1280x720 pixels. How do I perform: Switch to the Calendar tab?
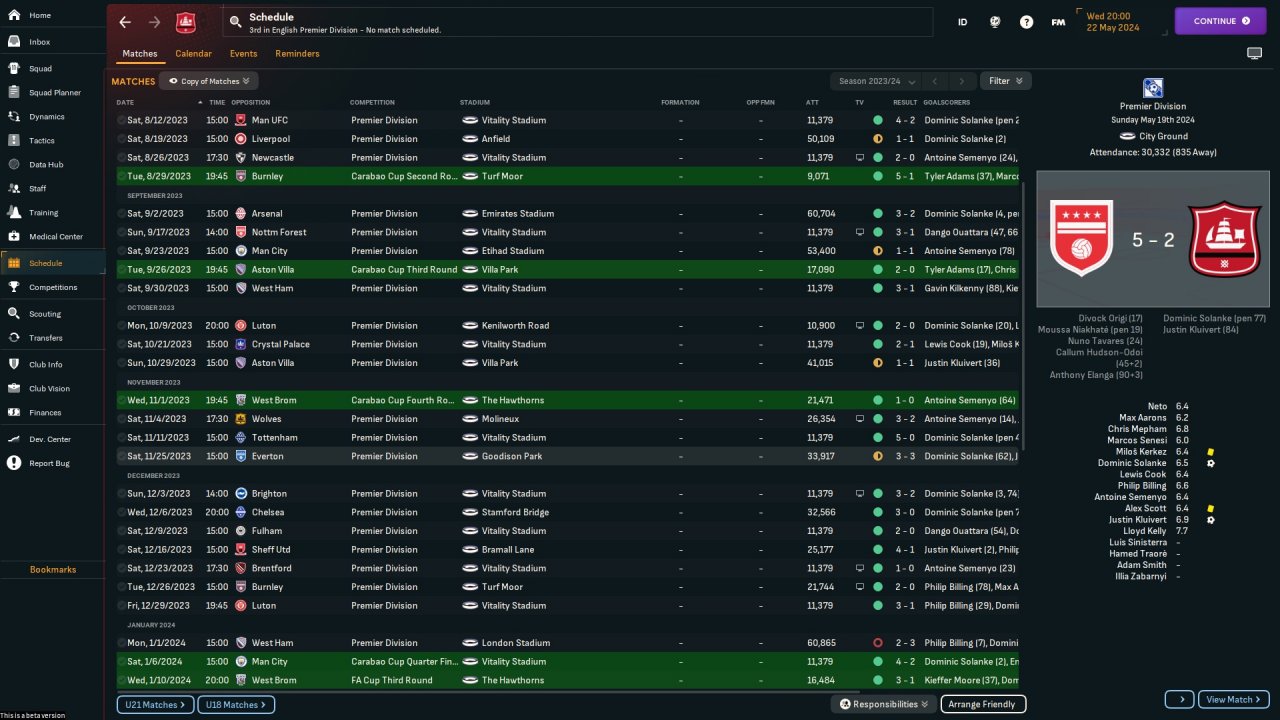point(193,53)
